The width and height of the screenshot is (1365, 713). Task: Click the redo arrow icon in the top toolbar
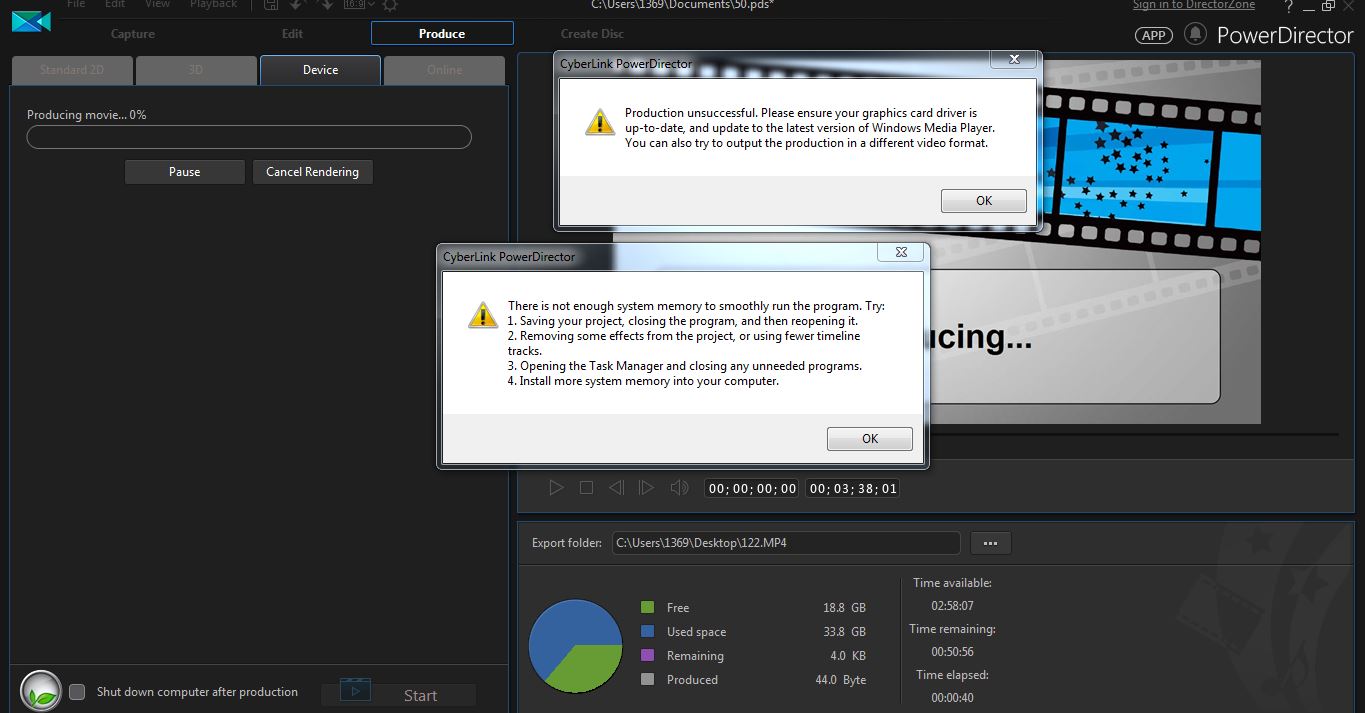point(325,5)
